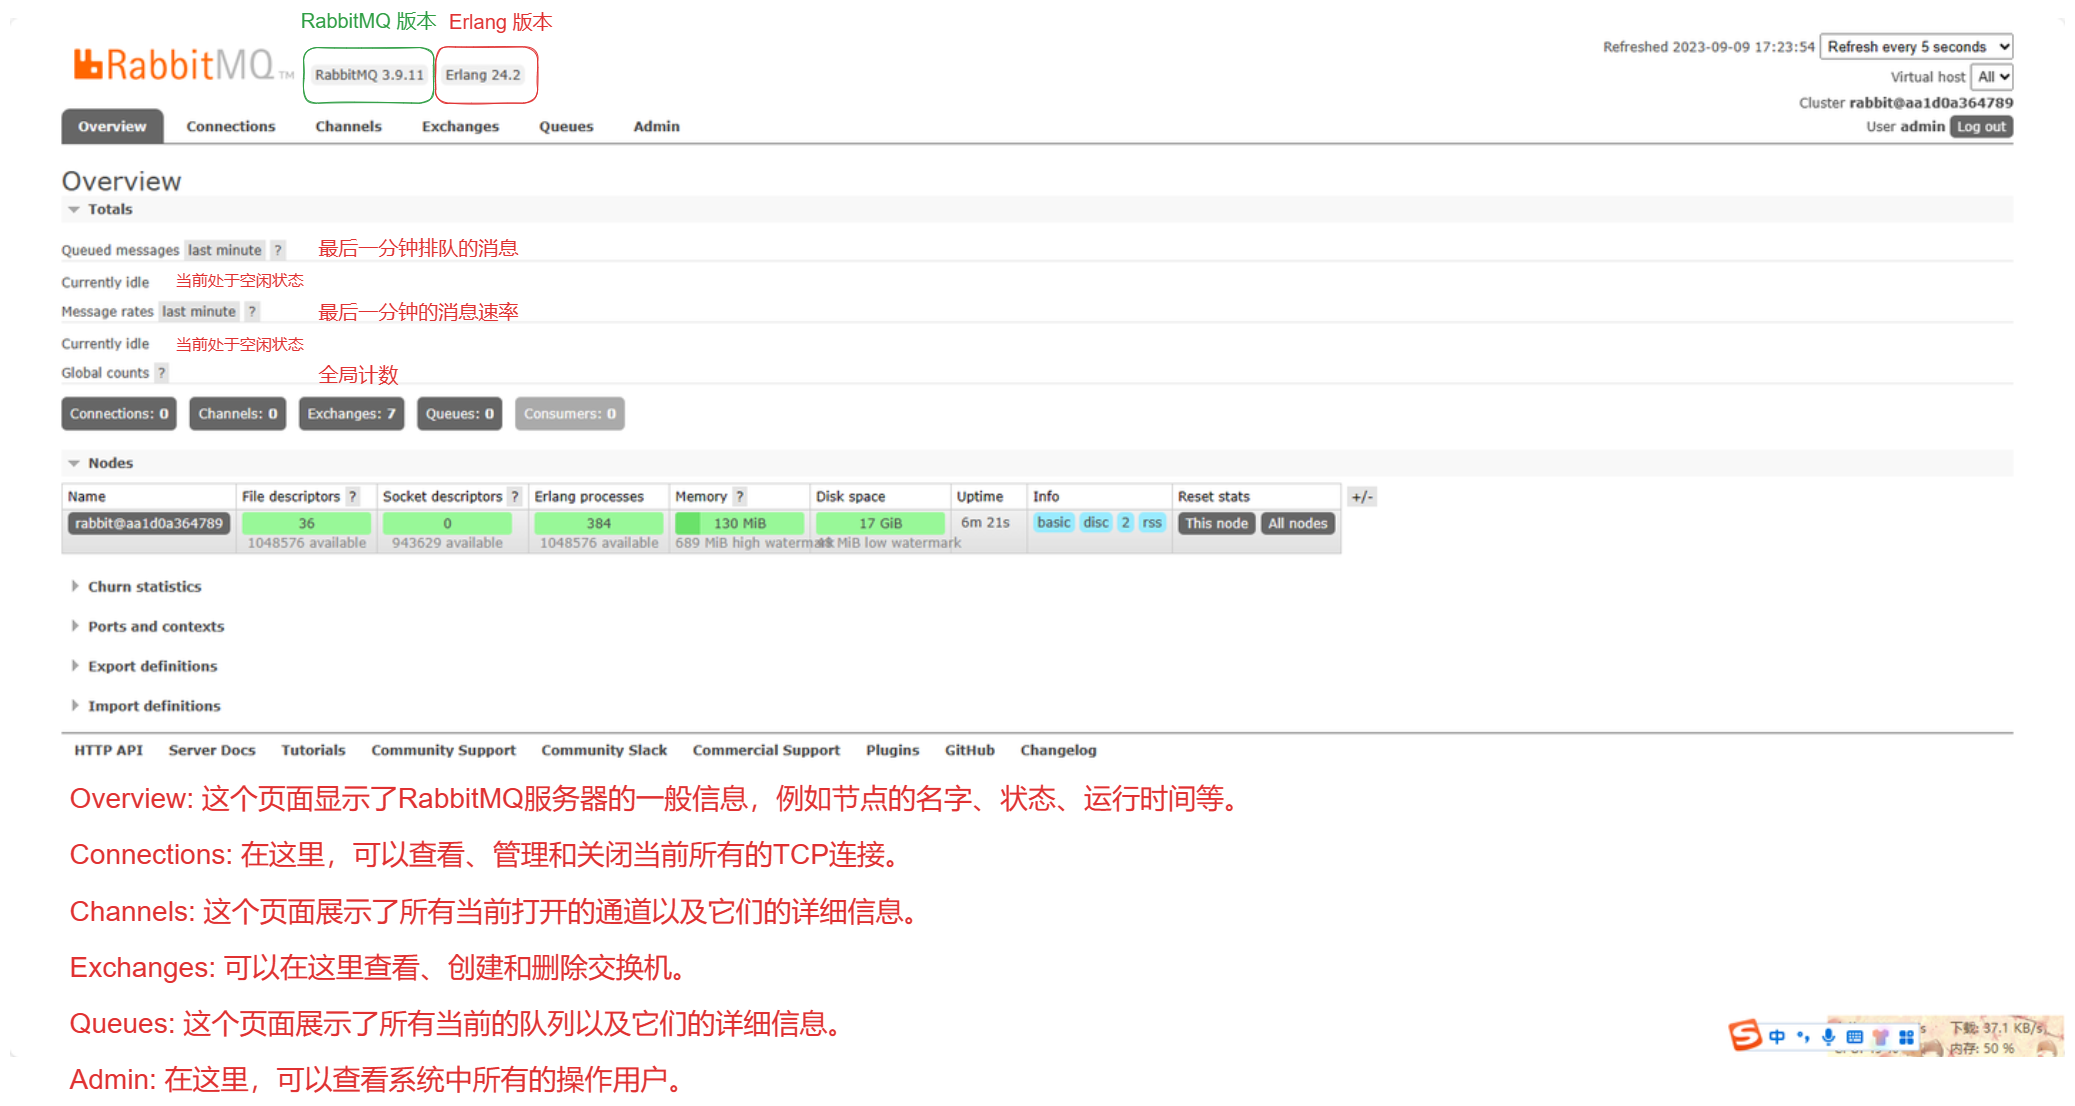The height and width of the screenshot is (1106, 2075).
Task: Open the Tutorials footer link
Action: click(313, 750)
